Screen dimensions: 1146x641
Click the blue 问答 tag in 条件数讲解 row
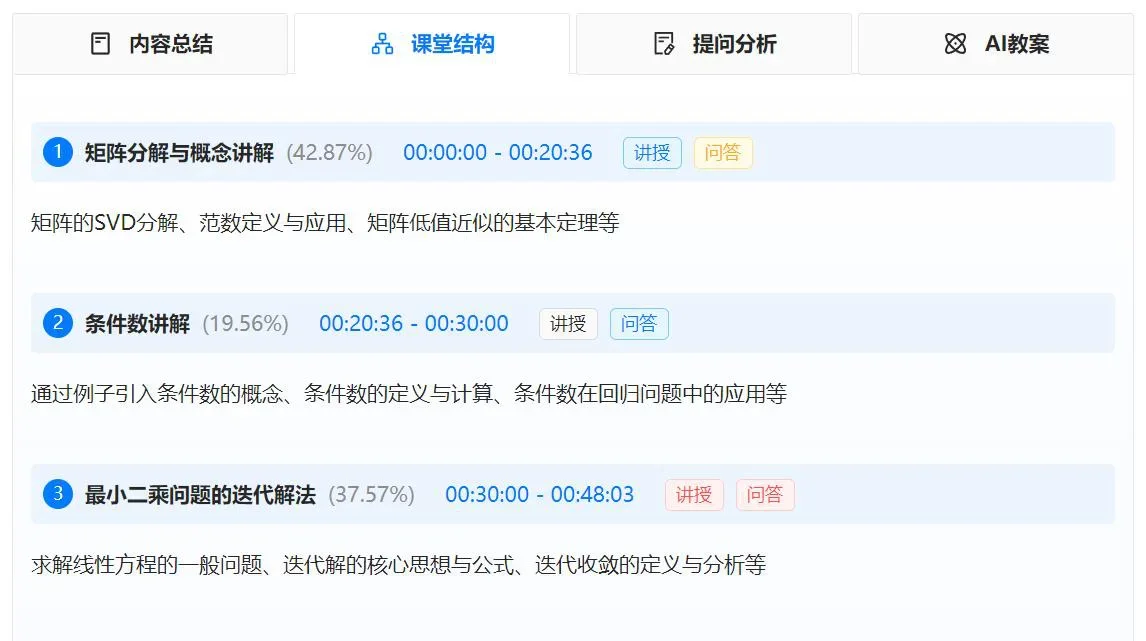(639, 324)
